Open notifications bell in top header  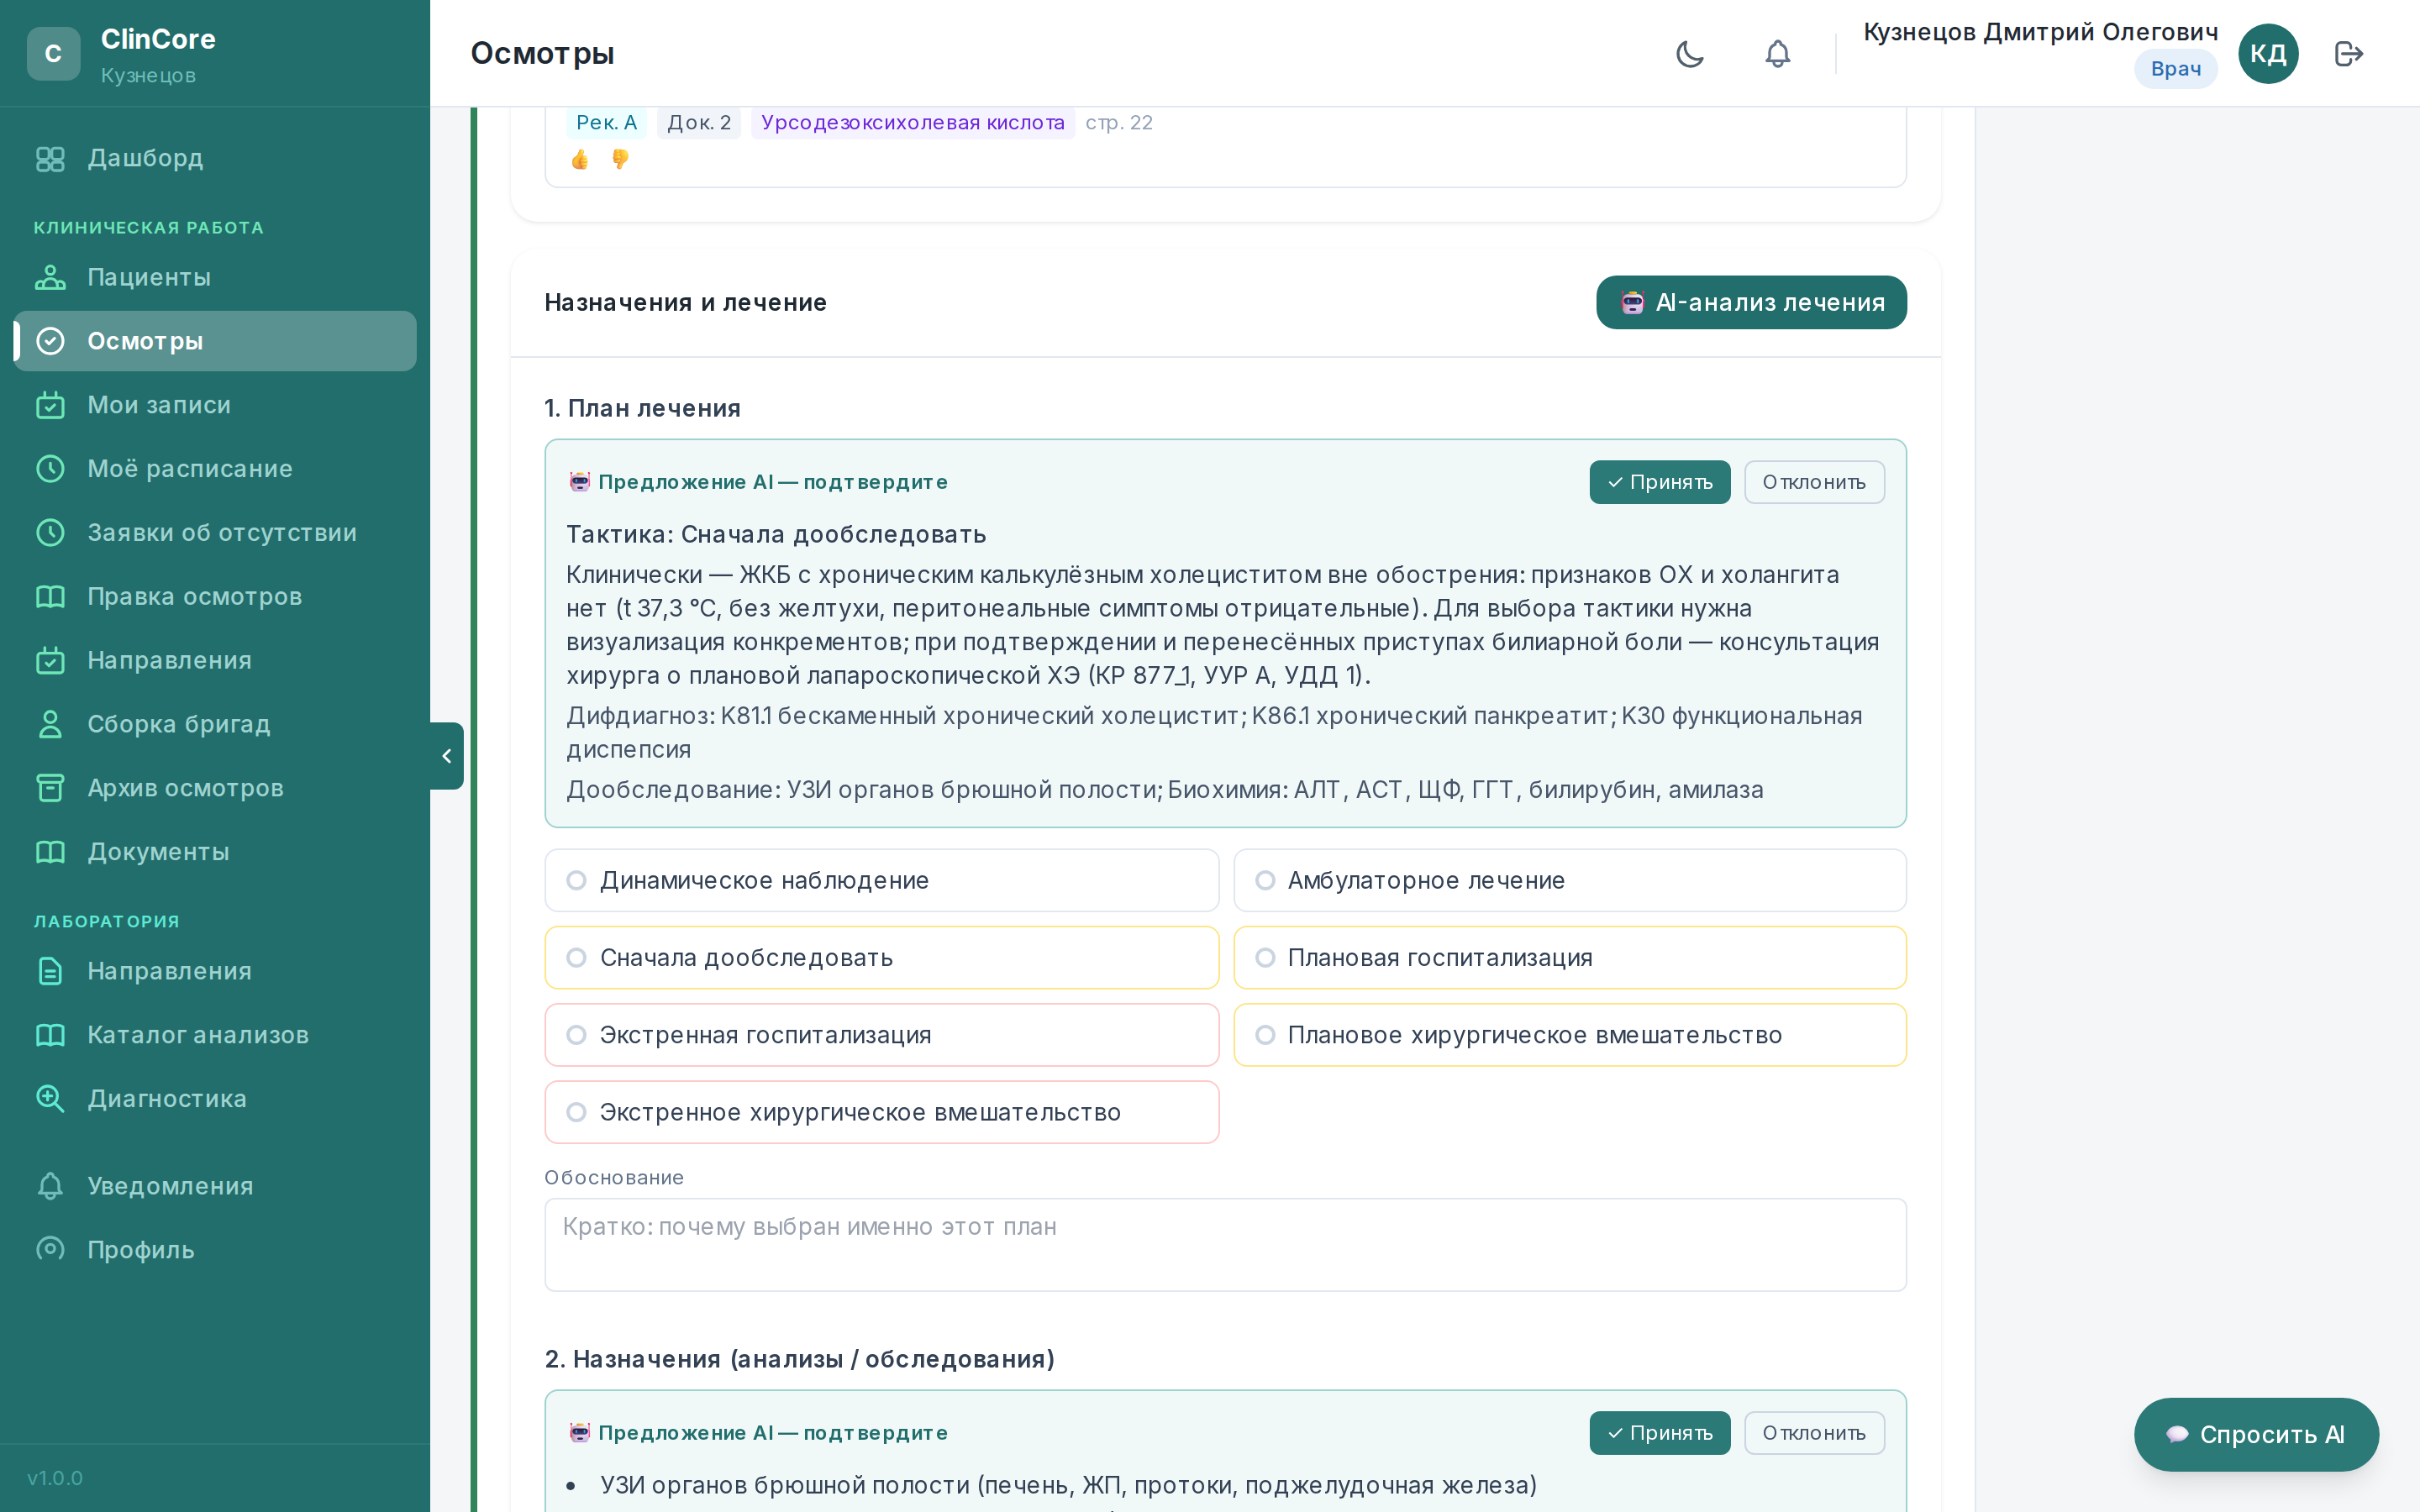coord(1778,54)
